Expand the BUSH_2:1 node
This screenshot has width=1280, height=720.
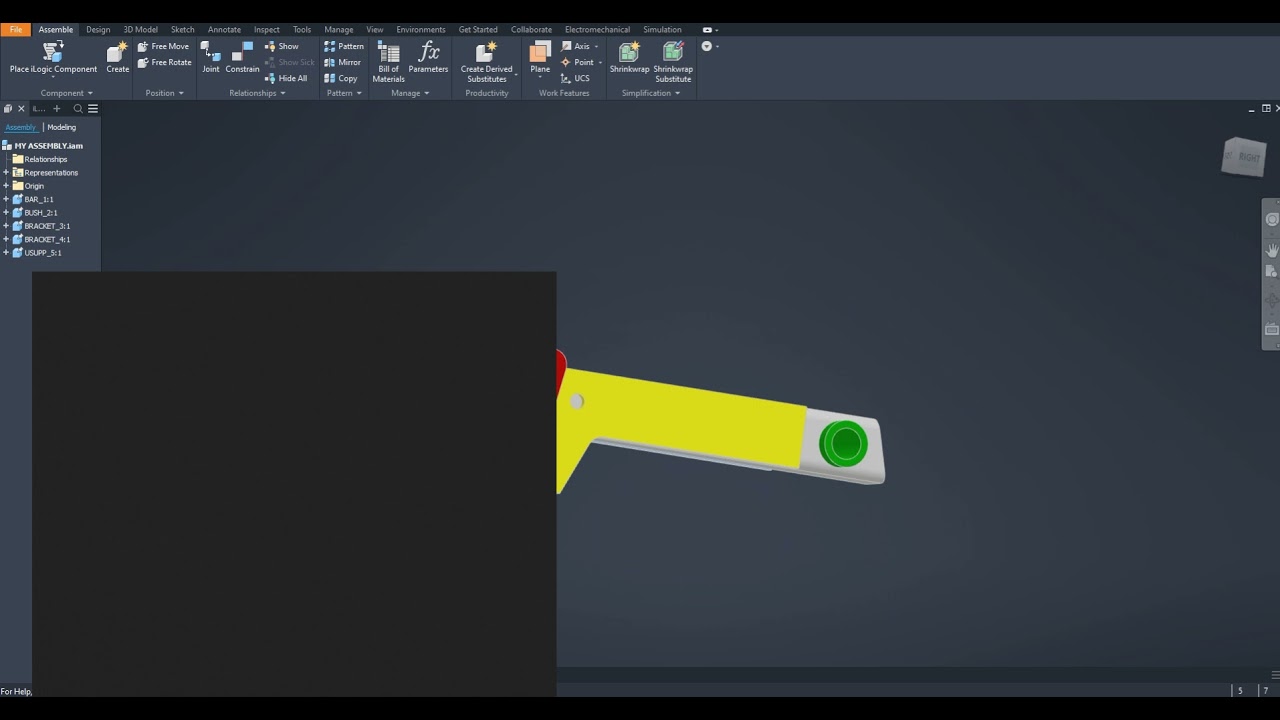tap(6, 212)
